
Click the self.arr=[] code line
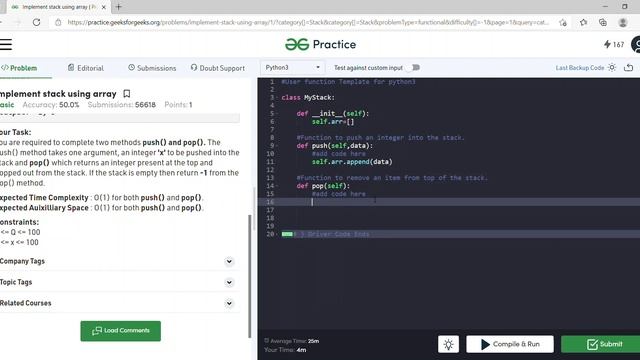coord(333,122)
